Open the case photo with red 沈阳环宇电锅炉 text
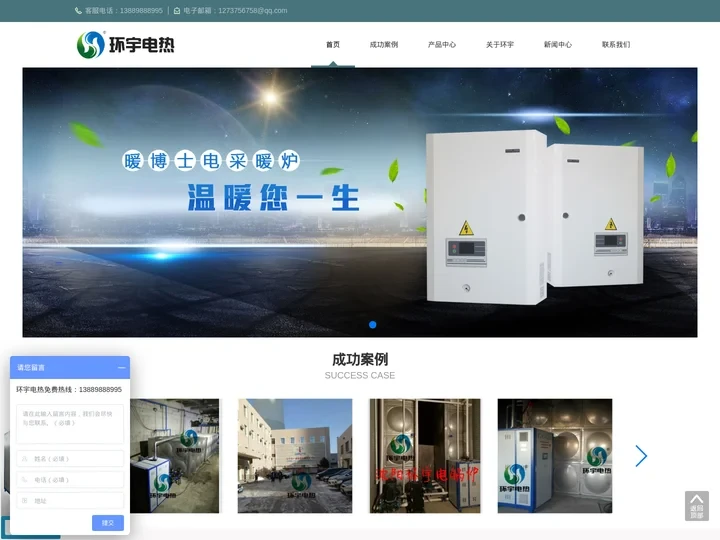 425,456
